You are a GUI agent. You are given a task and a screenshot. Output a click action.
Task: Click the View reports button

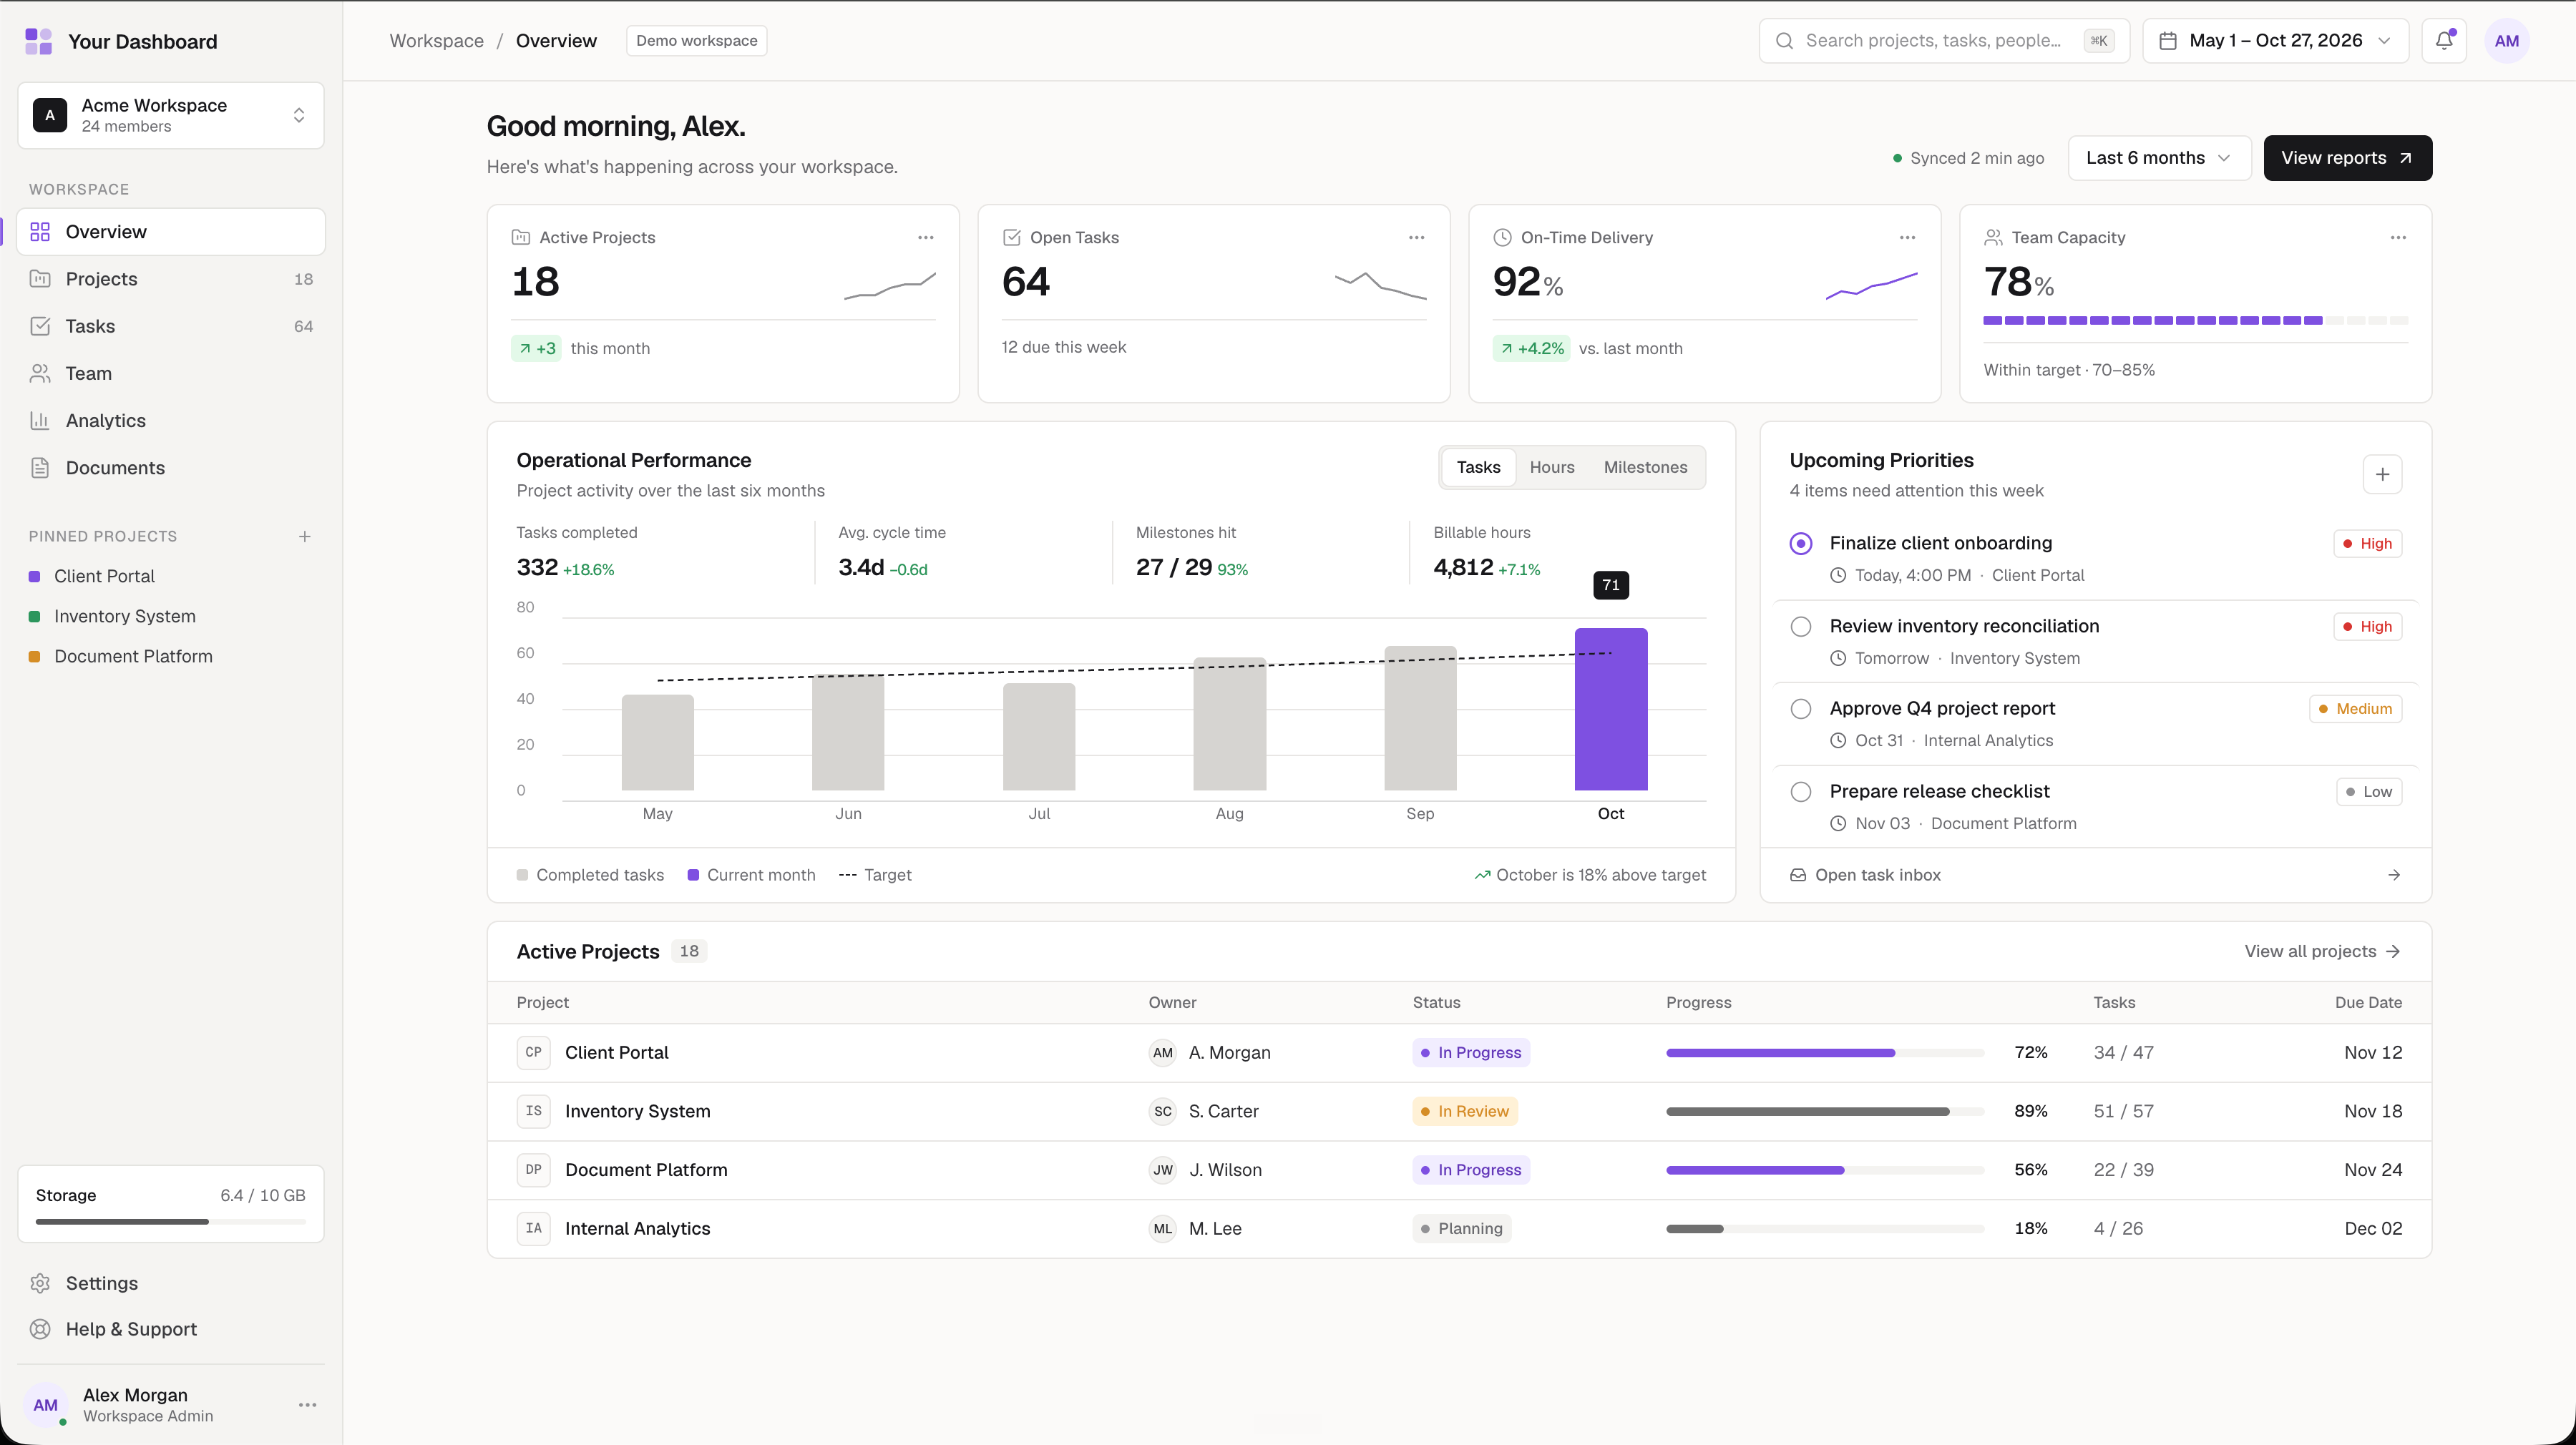tap(2347, 158)
